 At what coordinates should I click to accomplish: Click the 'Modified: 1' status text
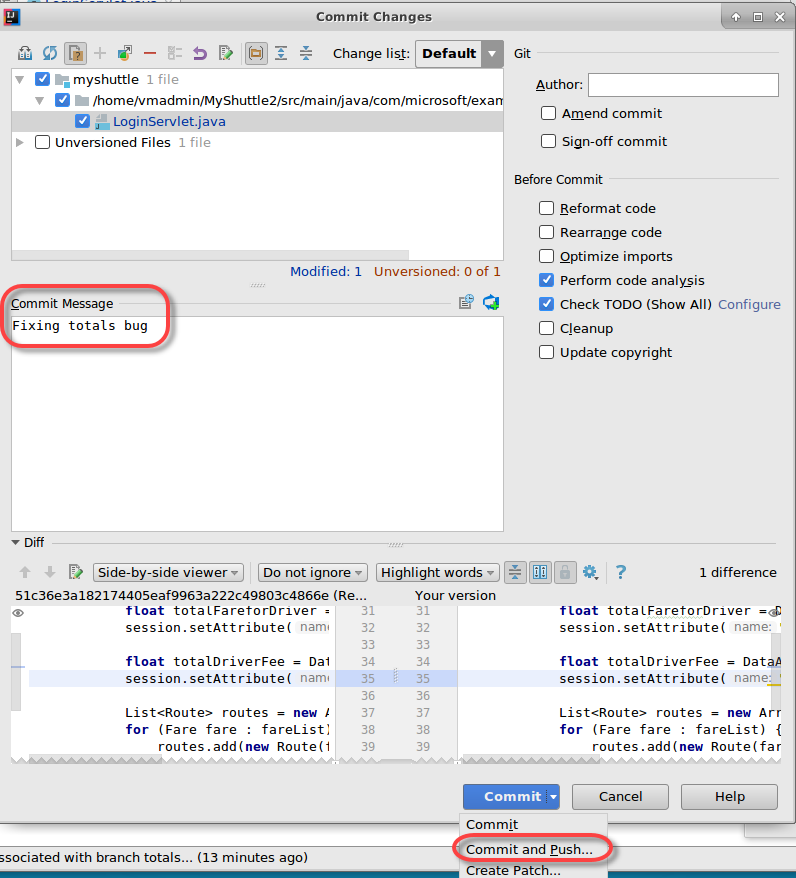326,272
